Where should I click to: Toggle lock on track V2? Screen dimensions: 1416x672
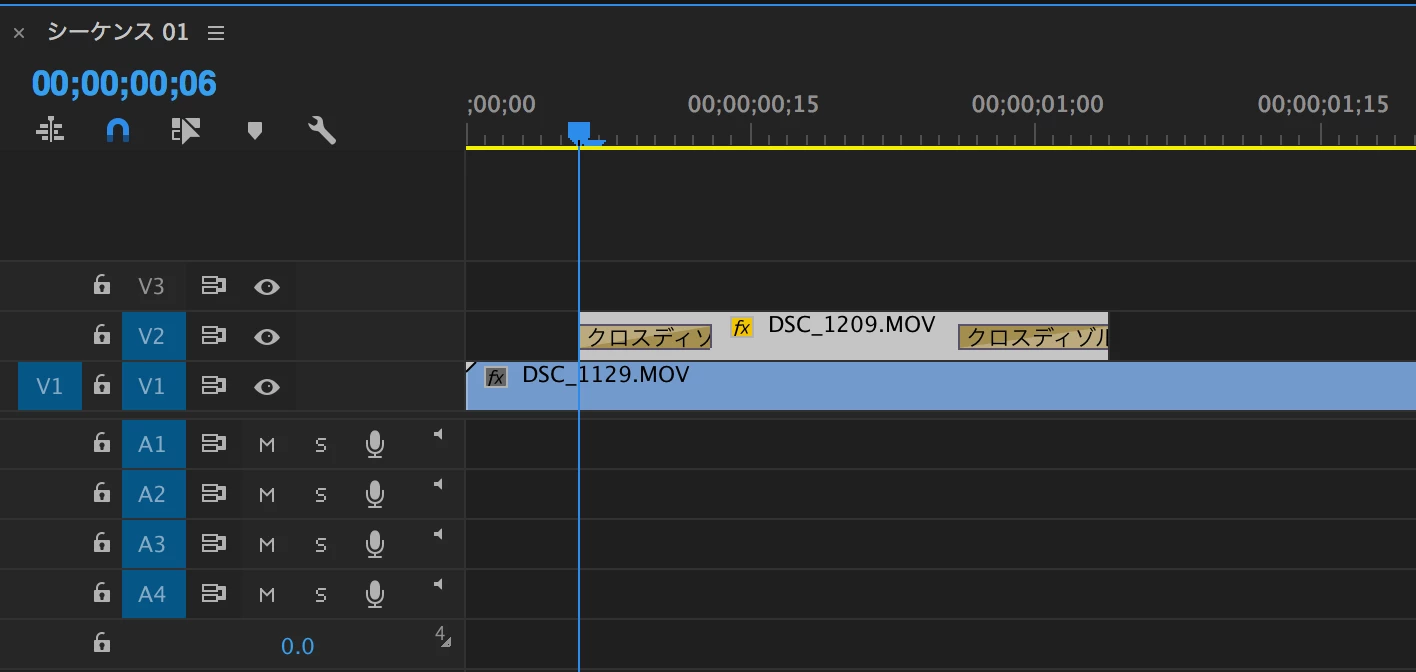[x=101, y=335]
